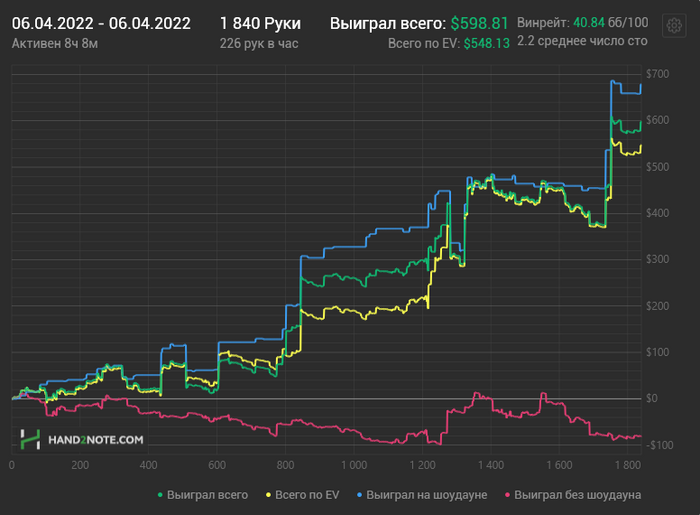
Task: Click the $100 y-axis label
Action: tap(658, 352)
